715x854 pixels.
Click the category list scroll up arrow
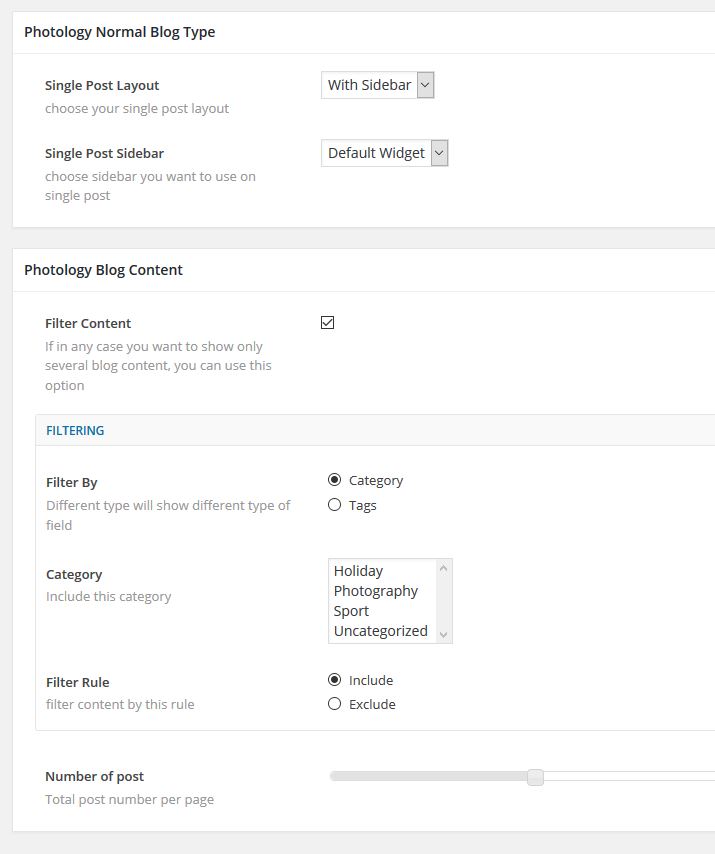(444, 568)
